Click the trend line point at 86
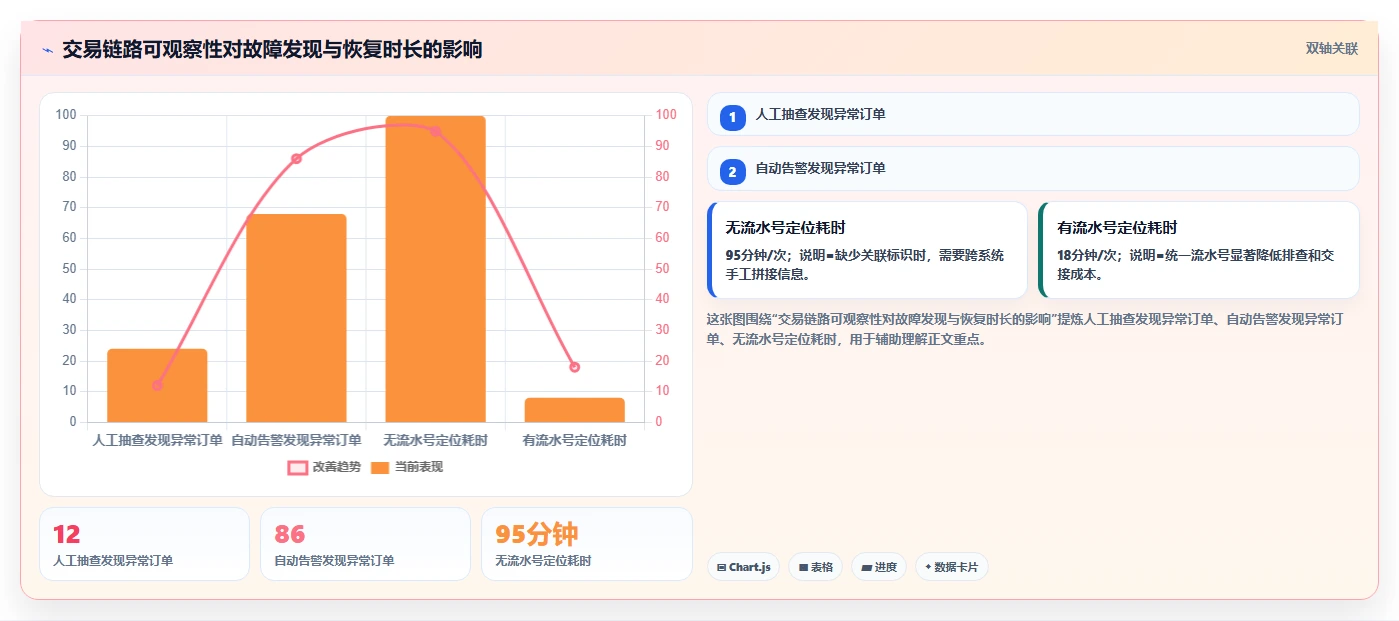 click(296, 158)
